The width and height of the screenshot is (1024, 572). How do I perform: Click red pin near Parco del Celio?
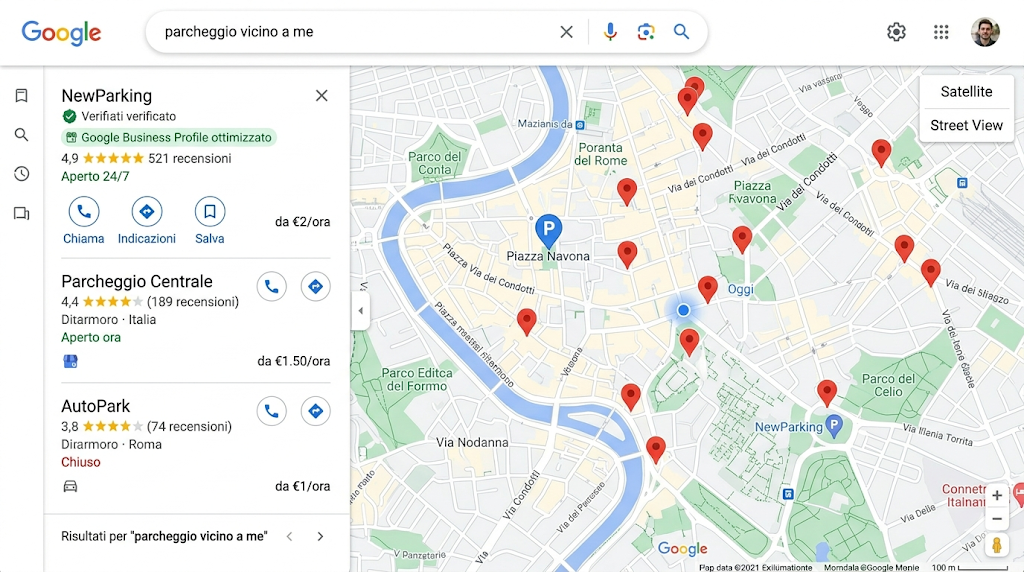pos(827,392)
